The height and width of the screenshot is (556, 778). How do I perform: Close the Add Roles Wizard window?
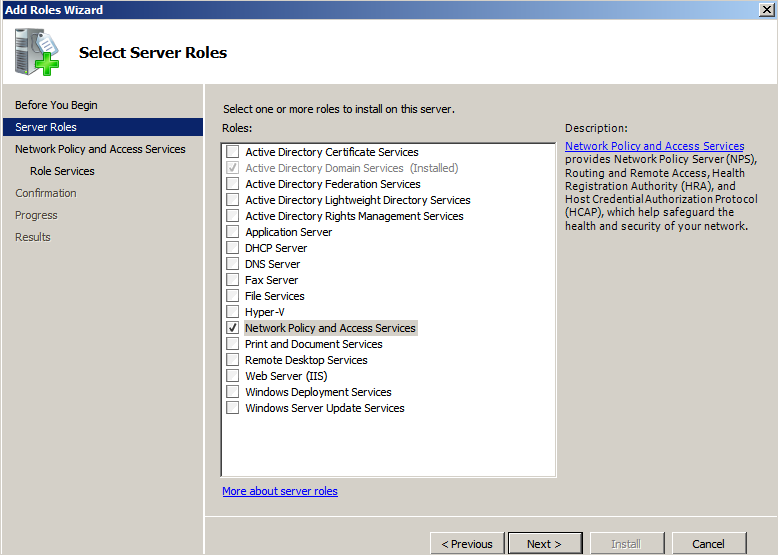click(x=766, y=10)
